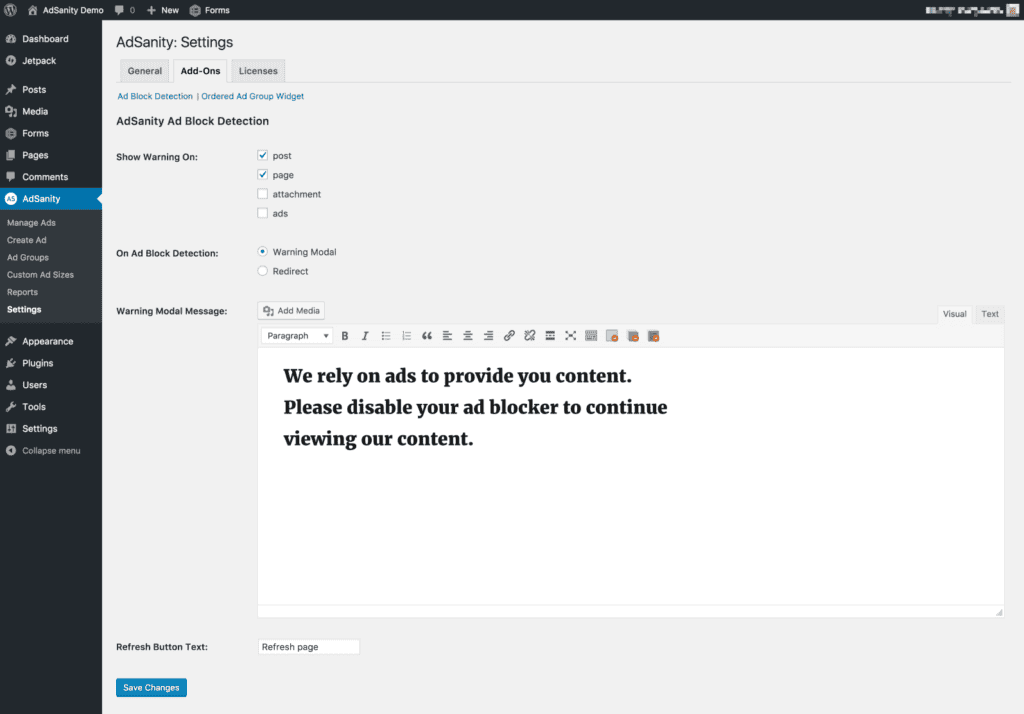The image size is (1024, 714).
Task: Open the Toolbar Toggle kitchen sink
Action: coord(591,335)
